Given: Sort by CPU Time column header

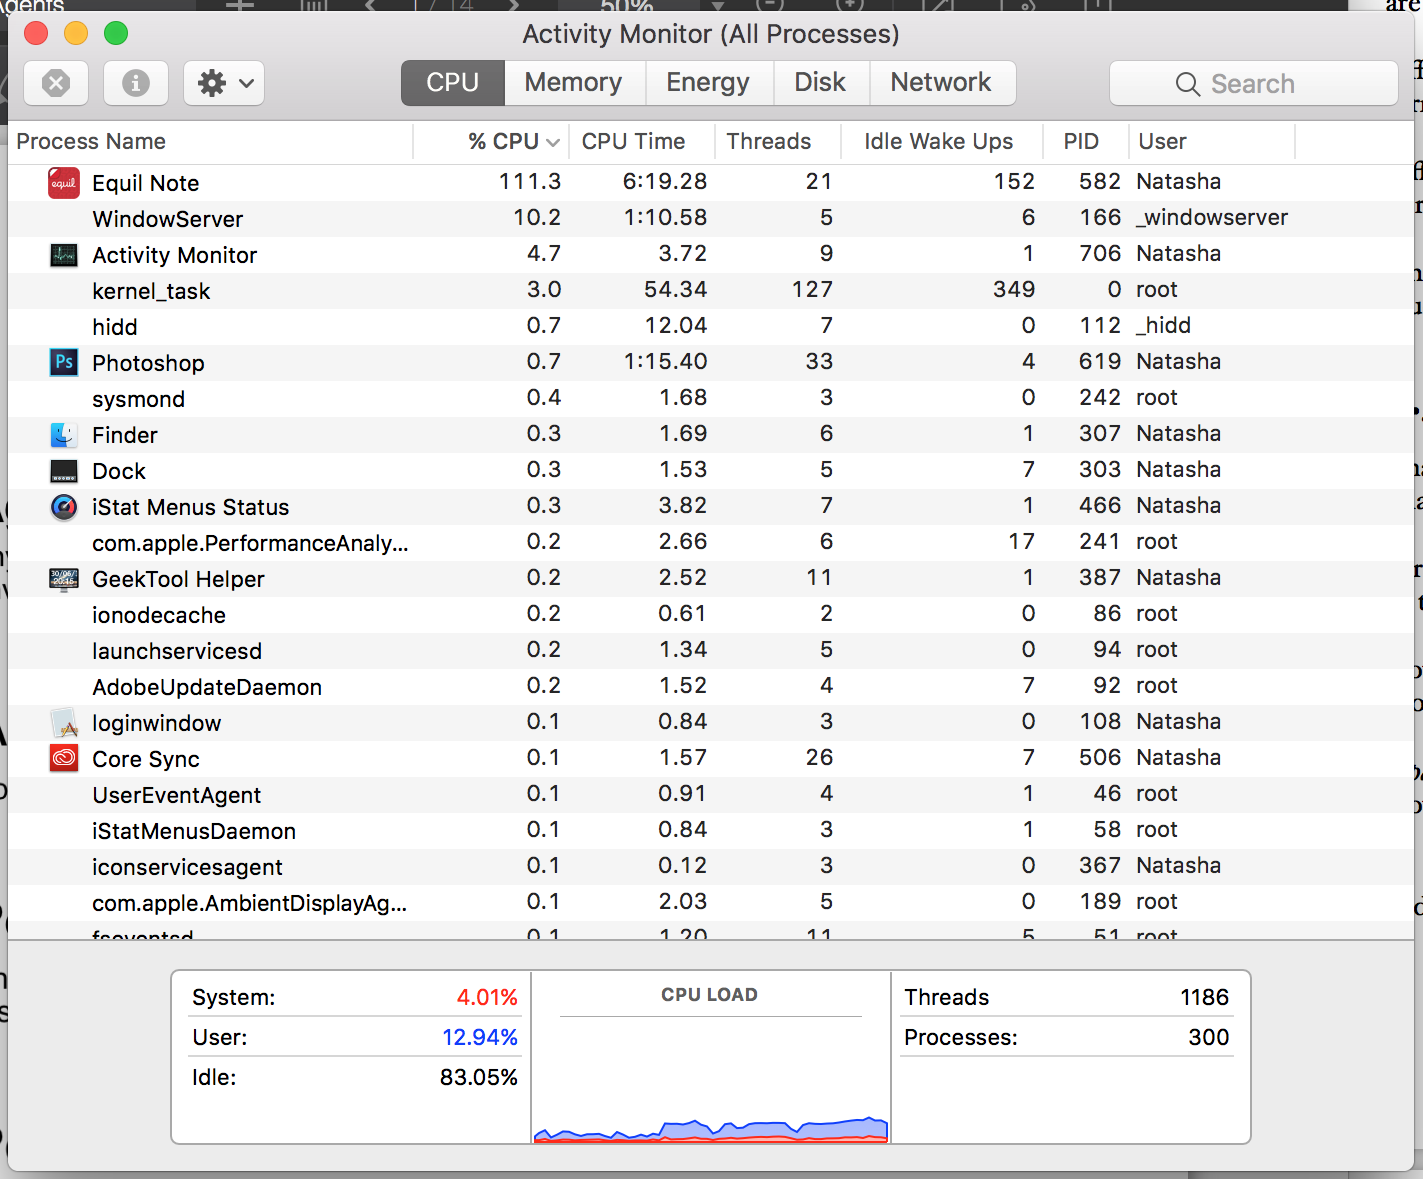Looking at the screenshot, I should point(642,142).
